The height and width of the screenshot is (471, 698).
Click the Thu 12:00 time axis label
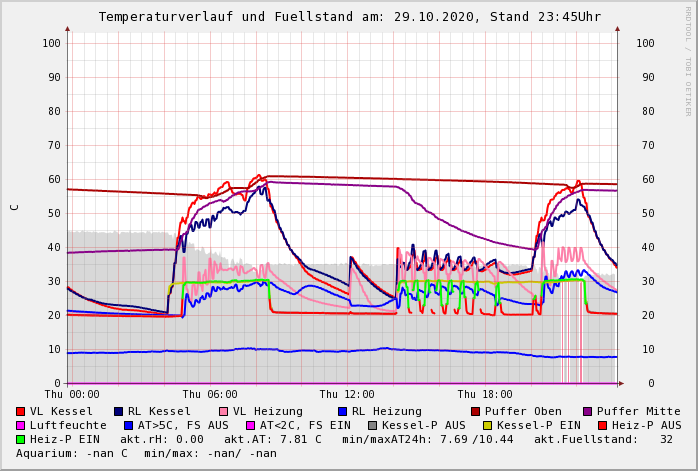(347, 394)
